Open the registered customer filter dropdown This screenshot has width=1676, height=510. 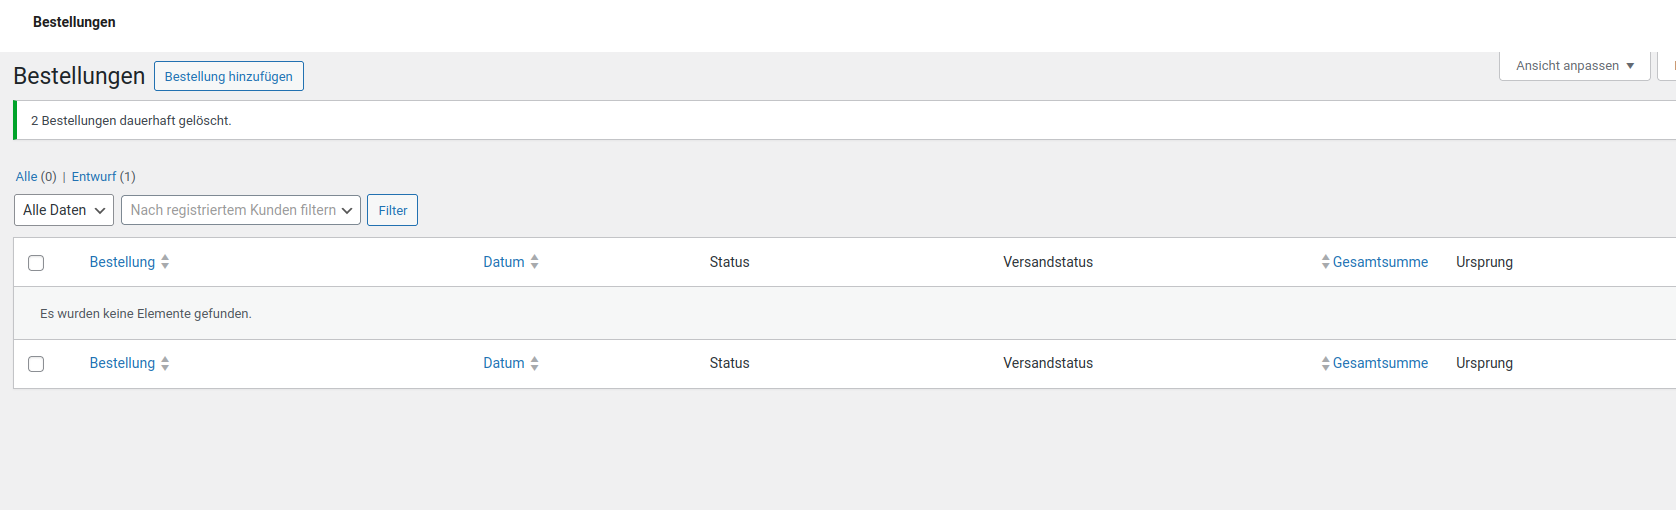241,210
